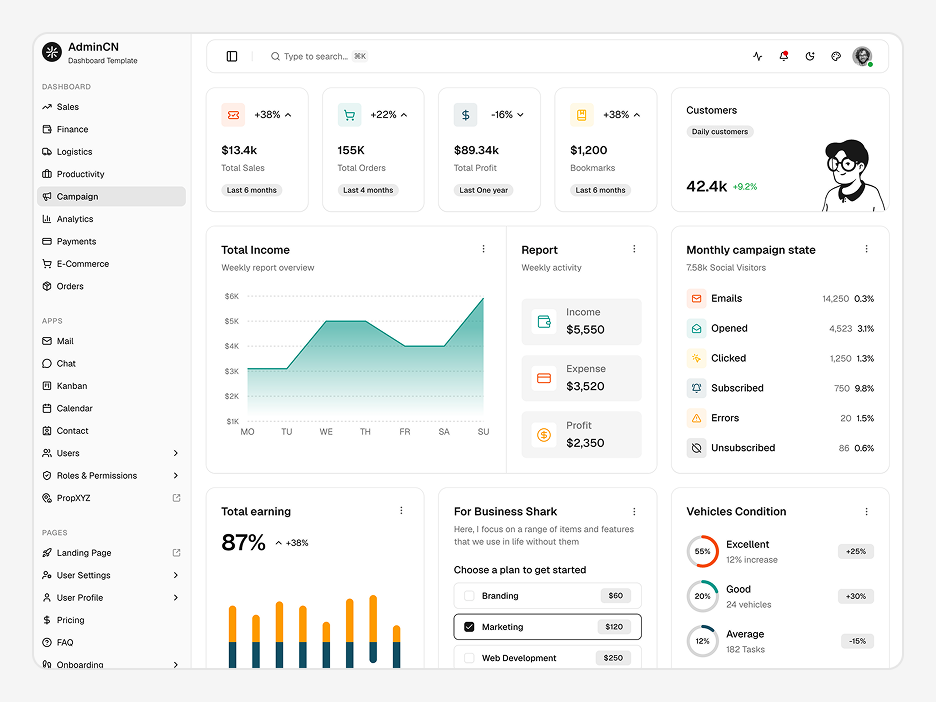The image size is (936, 702).
Task: Click the Income wallet icon
Action: (x=544, y=322)
